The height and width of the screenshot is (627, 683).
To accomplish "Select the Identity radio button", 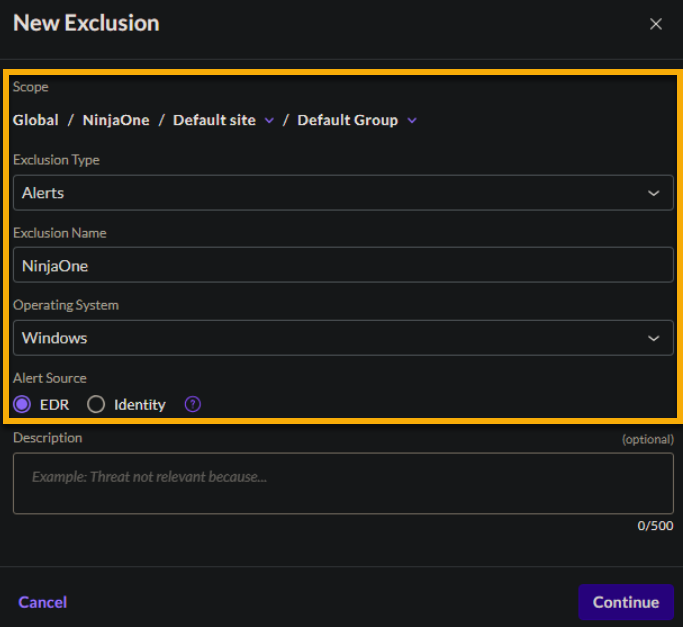I will click(x=96, y=405).
